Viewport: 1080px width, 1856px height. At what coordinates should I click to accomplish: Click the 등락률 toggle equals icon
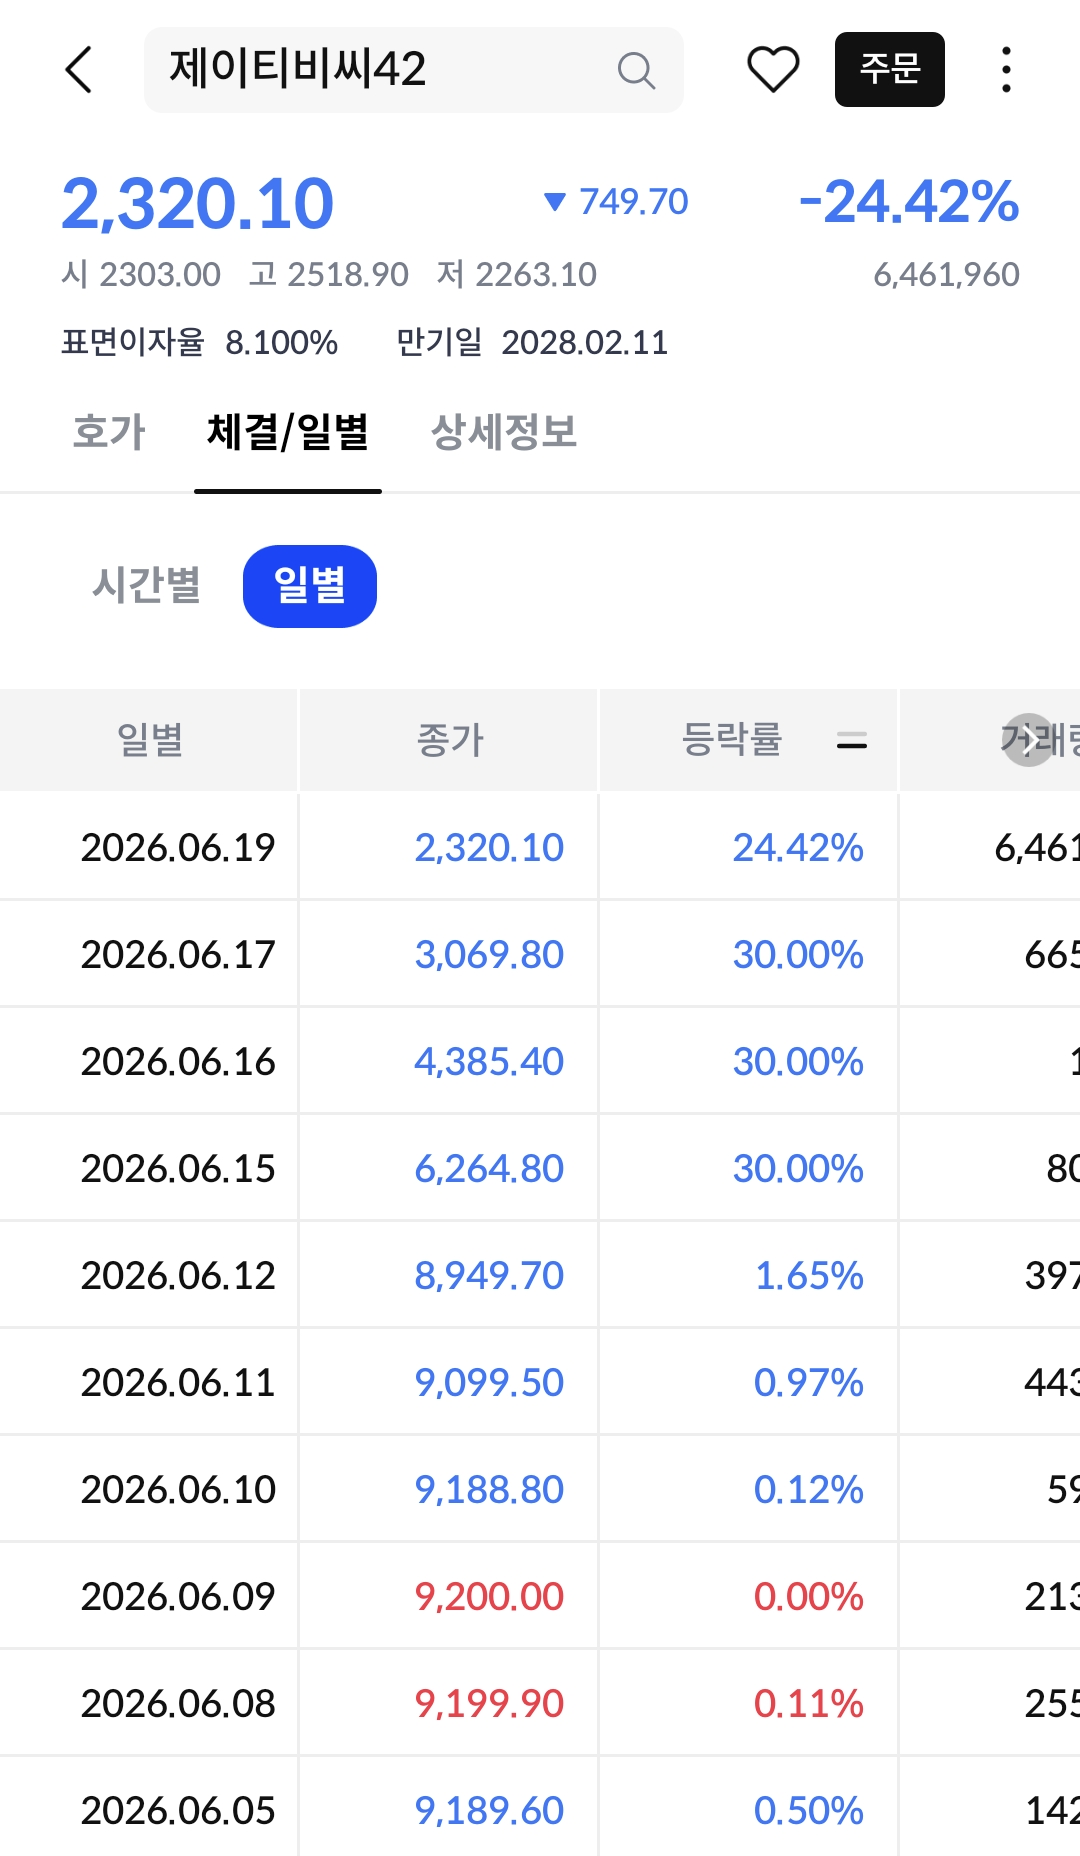coord(851,741)
